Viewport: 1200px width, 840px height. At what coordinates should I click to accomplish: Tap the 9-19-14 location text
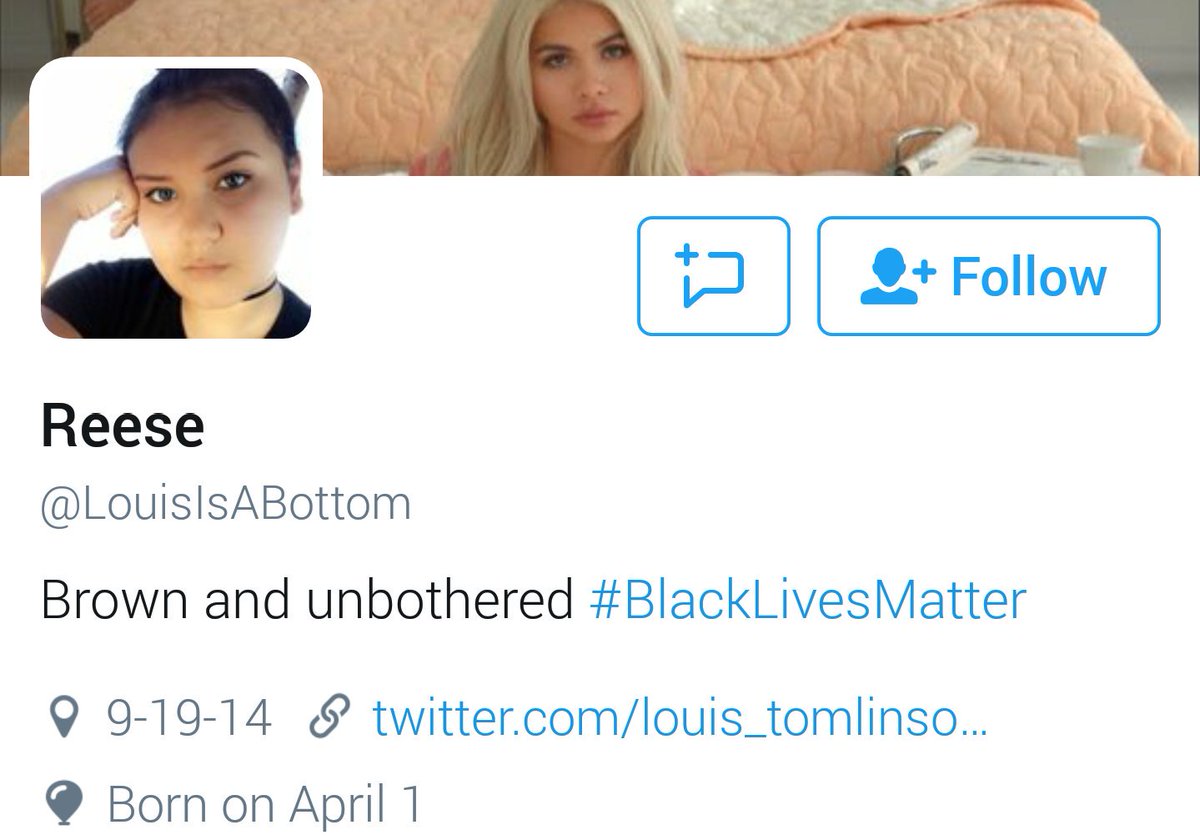click(x=188, y=718)
